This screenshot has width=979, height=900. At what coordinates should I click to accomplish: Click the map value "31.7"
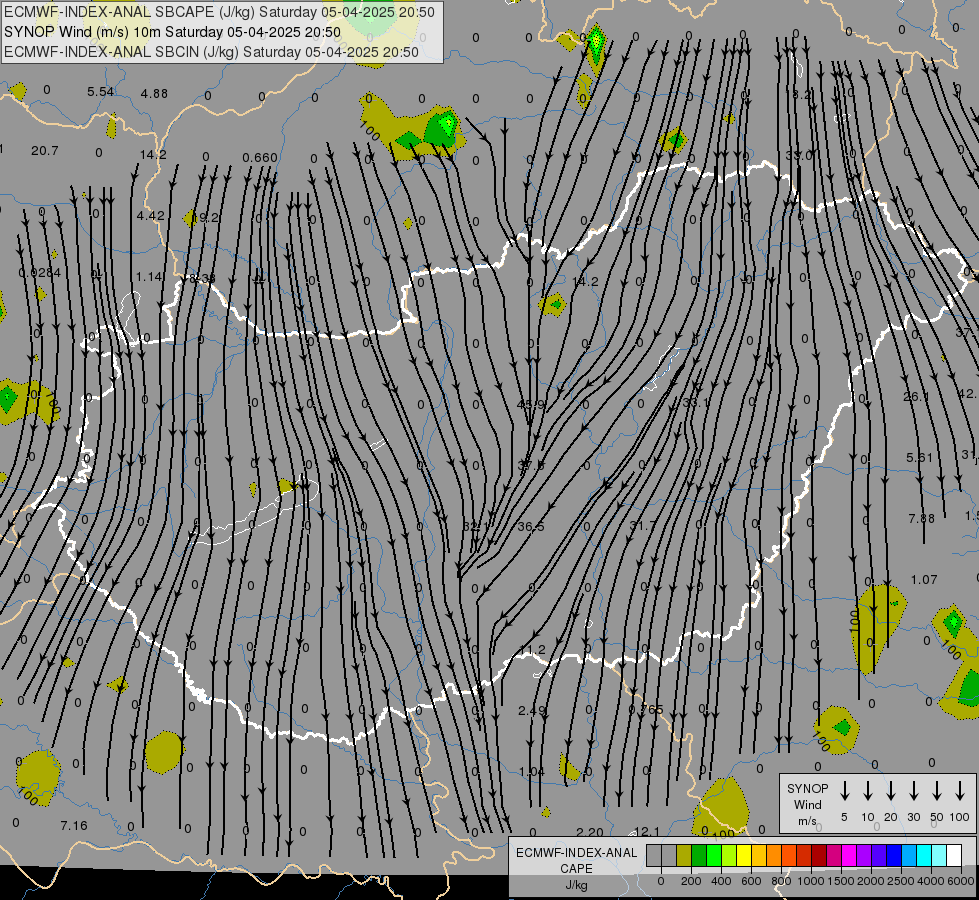pyautogui.click(x=642, y=525)
